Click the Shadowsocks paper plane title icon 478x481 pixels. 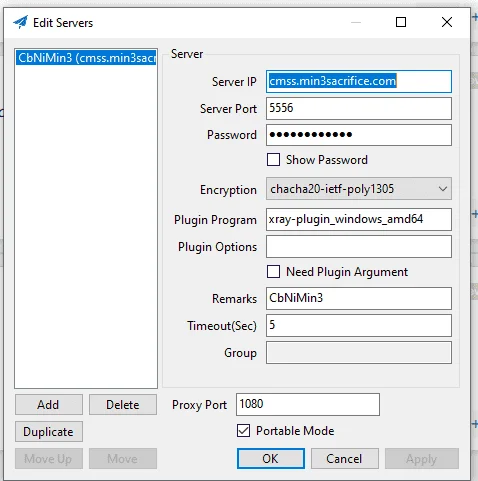20,22
